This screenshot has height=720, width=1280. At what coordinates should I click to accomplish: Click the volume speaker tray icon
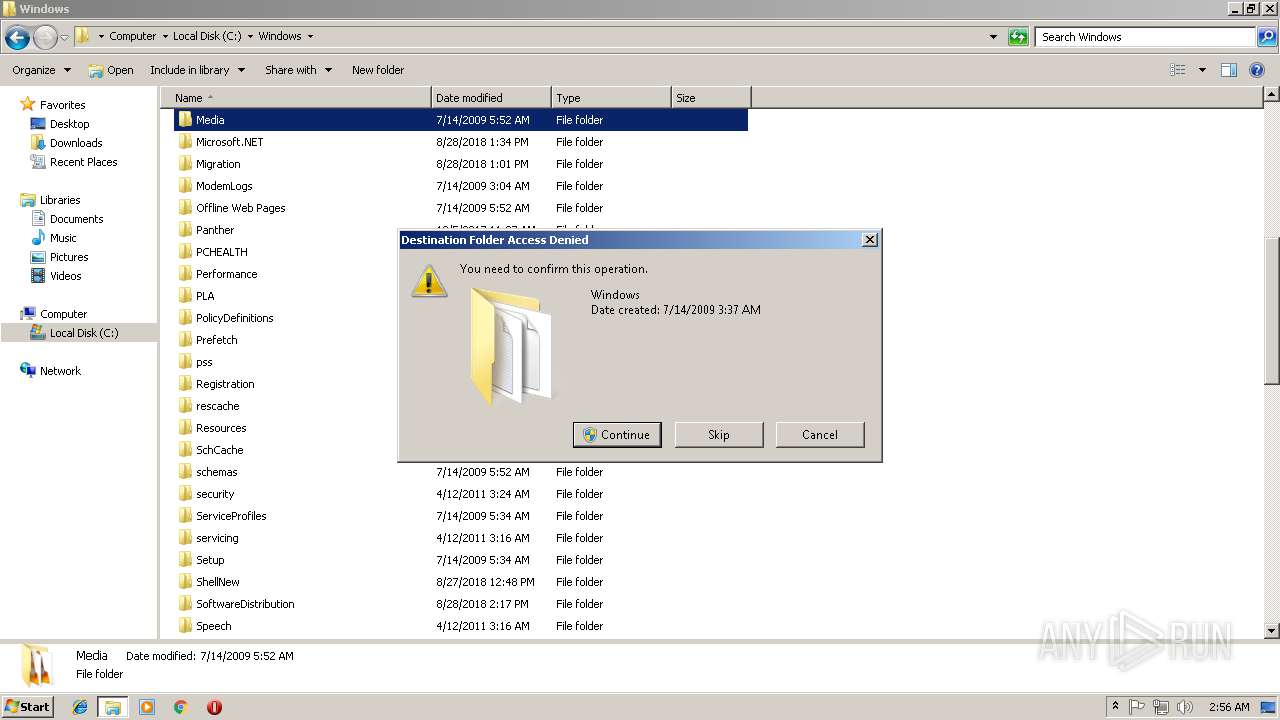point(1185,707)
